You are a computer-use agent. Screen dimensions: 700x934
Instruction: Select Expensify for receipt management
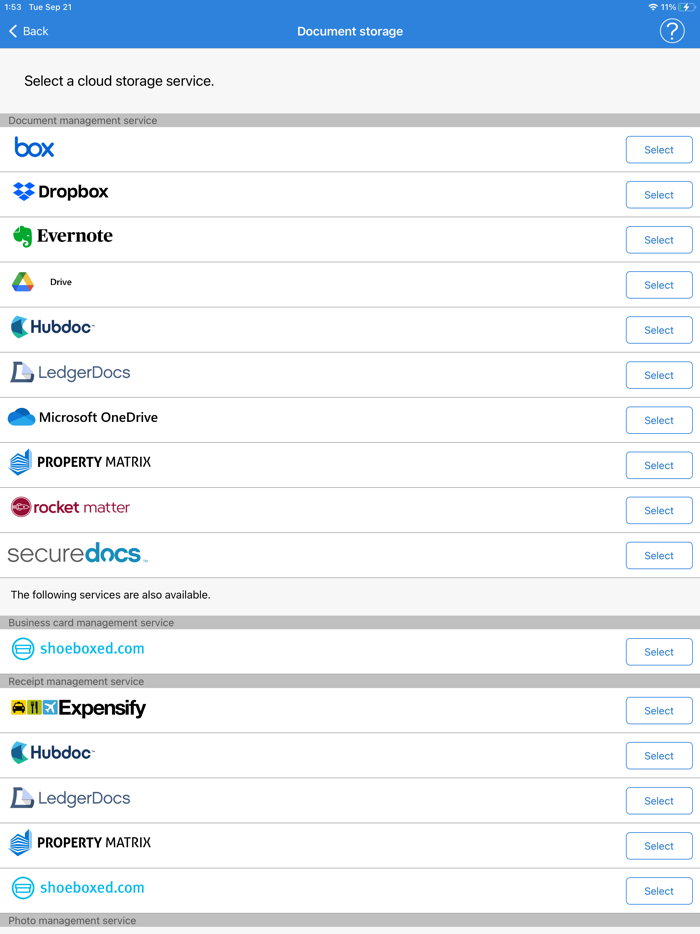pyautogui.click(x=658, y=710)
